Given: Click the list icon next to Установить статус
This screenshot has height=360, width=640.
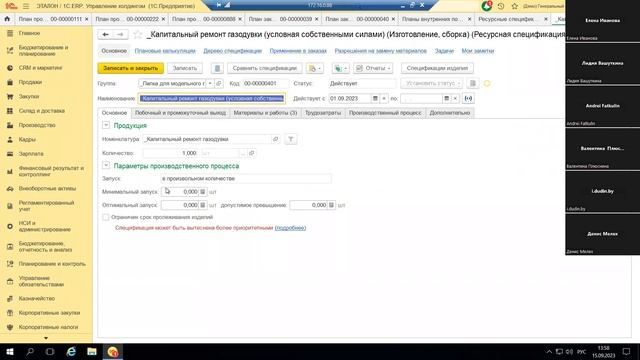Looking at the screenshot, I should point(473,83).
